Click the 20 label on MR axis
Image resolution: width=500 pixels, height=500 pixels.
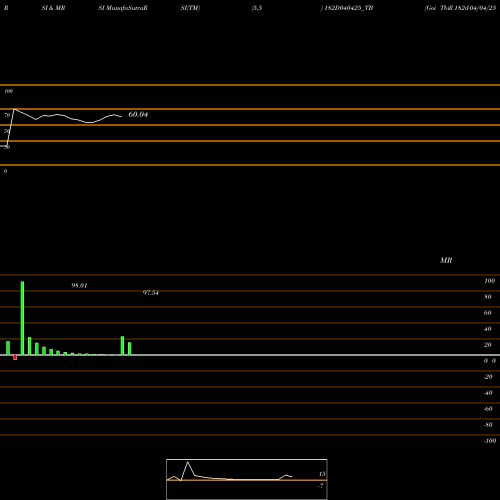click(x=488, y=345)
